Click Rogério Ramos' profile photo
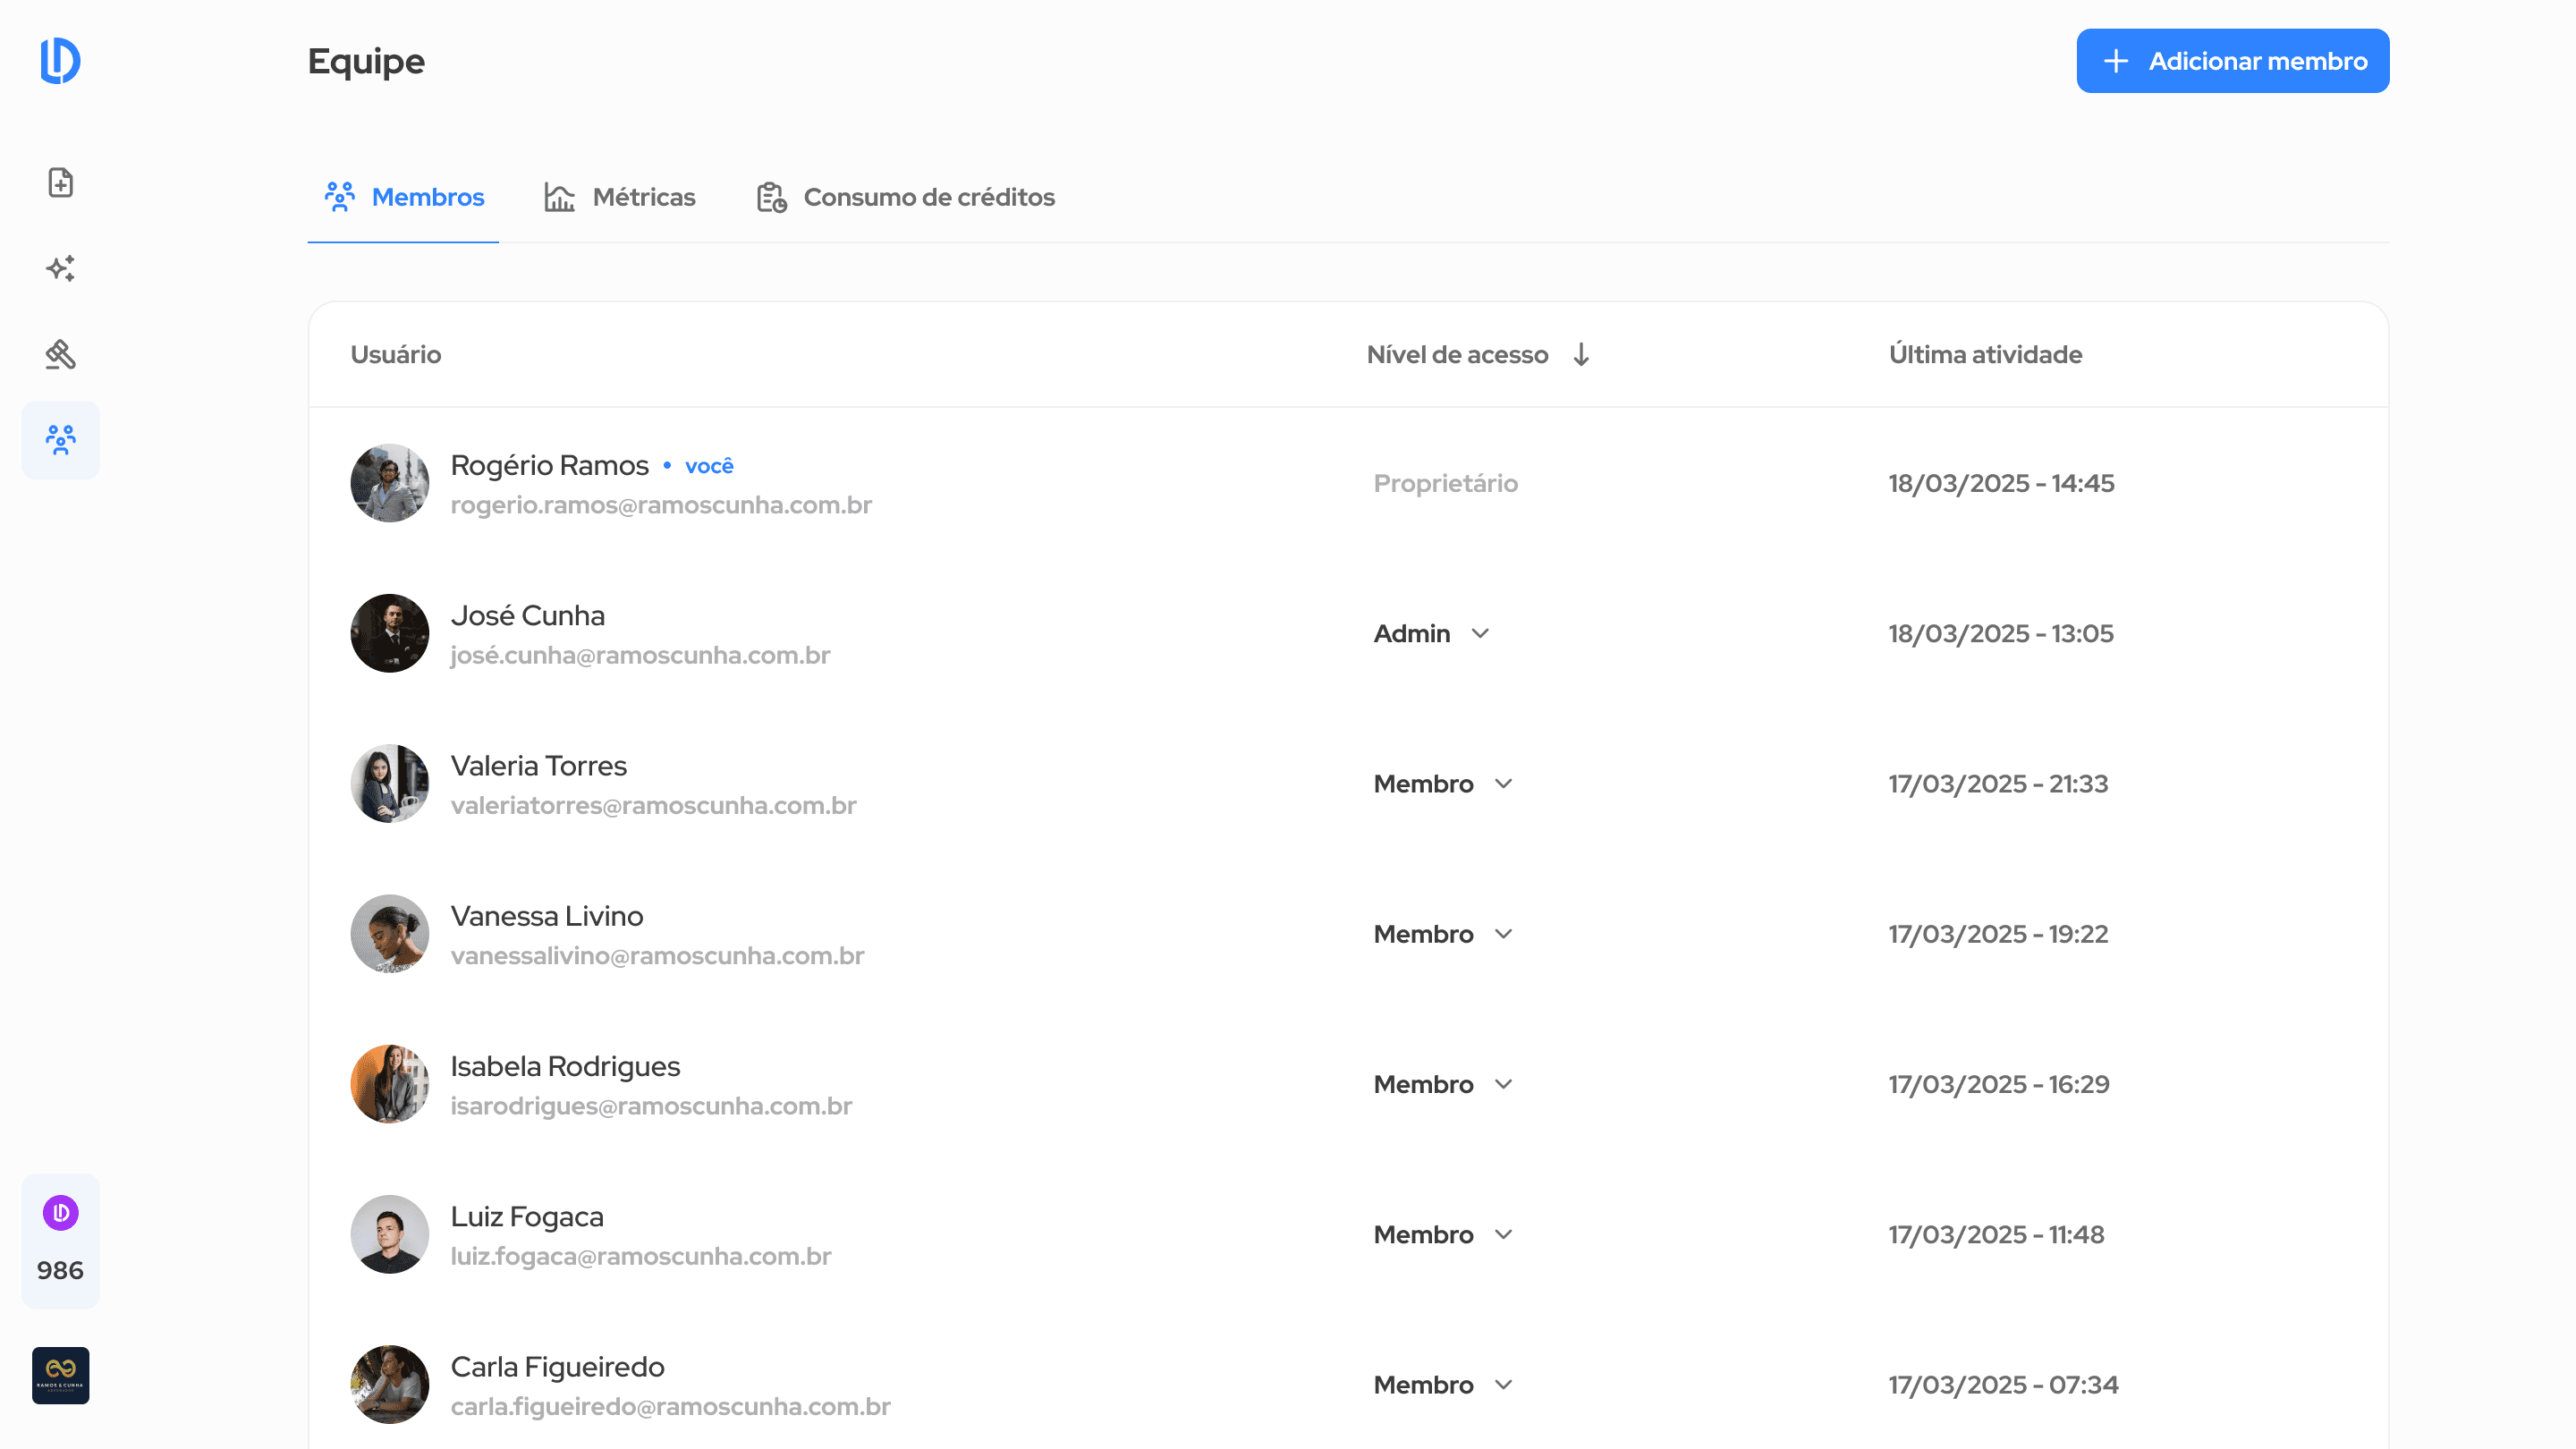The image size is (2576, 1449). [389, 483]
